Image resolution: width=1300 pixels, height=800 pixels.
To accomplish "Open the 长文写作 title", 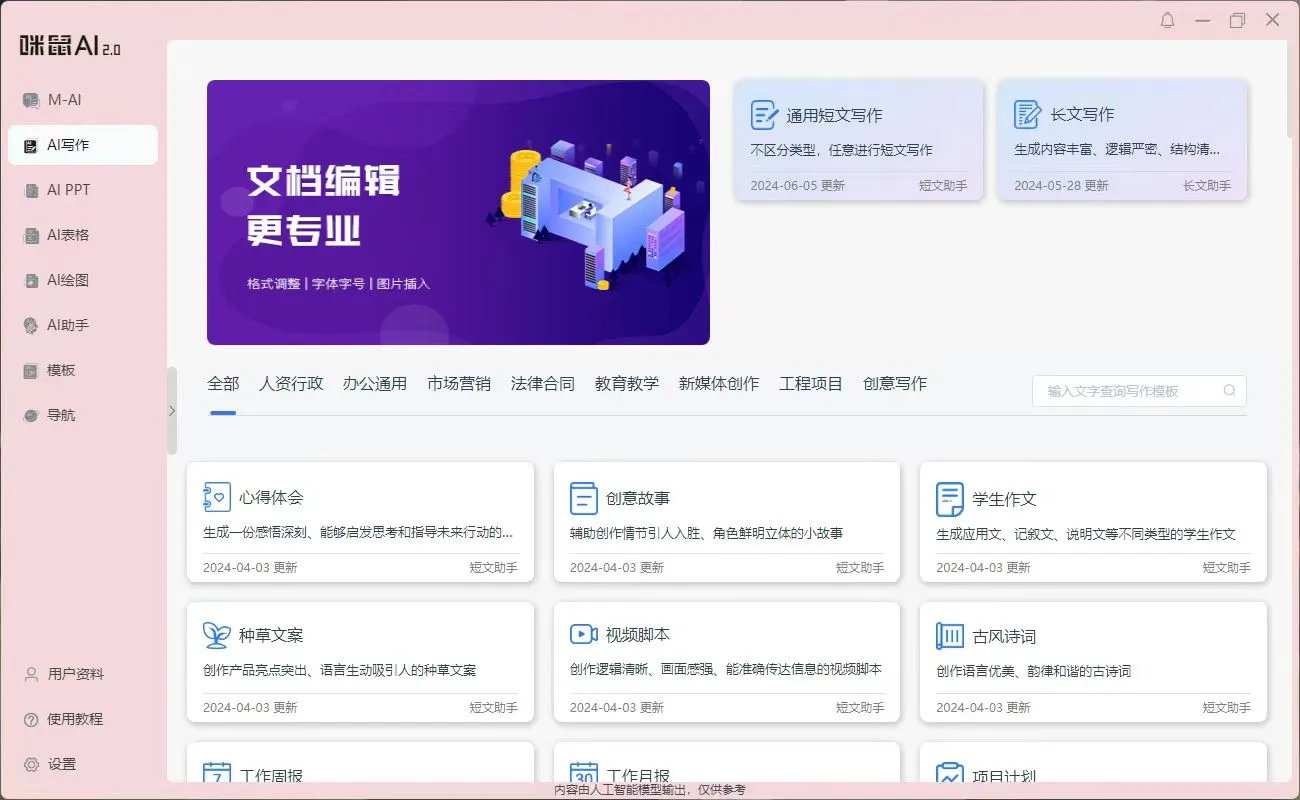I will tap(1082, 115).
